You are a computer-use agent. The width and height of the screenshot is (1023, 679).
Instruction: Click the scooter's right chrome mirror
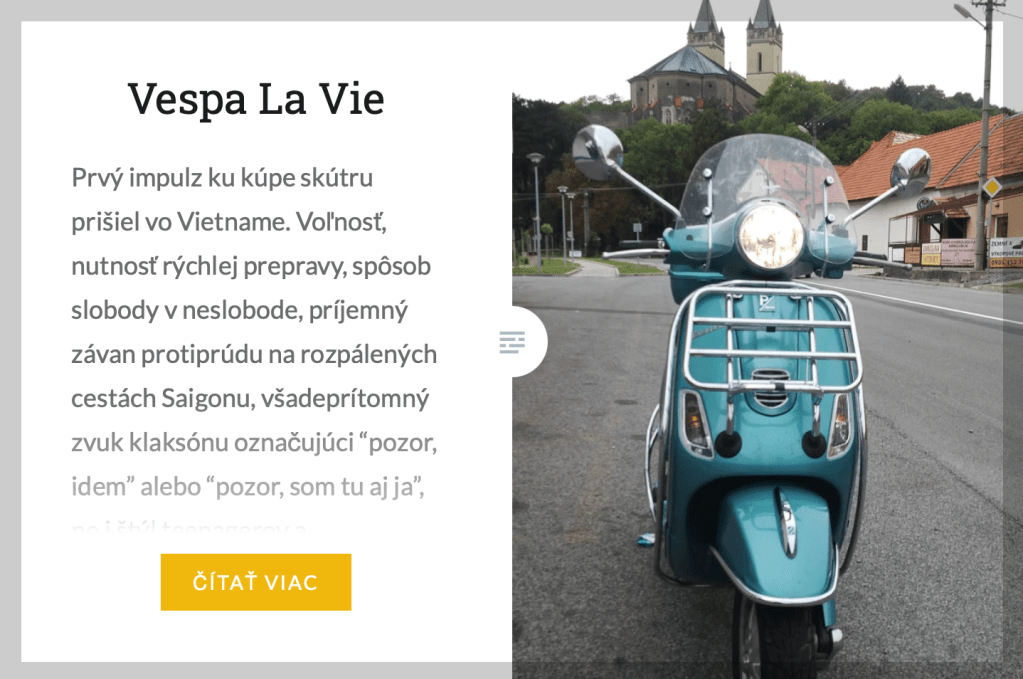tap(911, 172)
